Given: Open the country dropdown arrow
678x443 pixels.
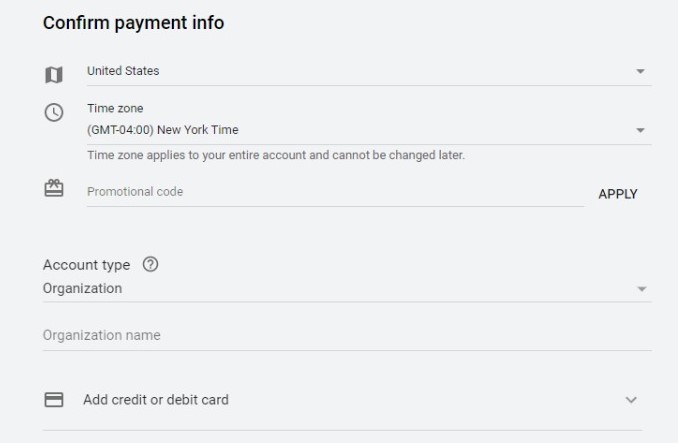Looking at the screenshot, I should point(640,72).
